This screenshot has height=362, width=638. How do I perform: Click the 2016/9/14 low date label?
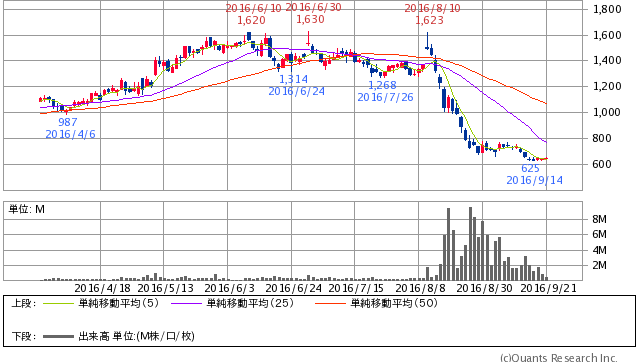click(x=535, y=180)
